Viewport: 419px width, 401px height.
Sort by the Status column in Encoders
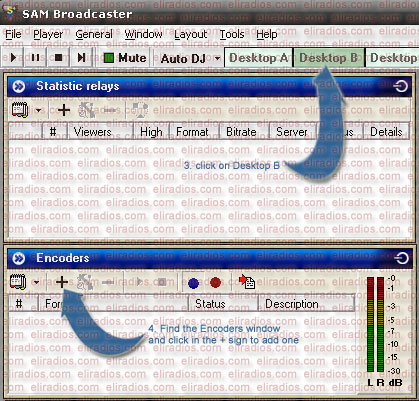pyautogui.click(x=223, y=304)
